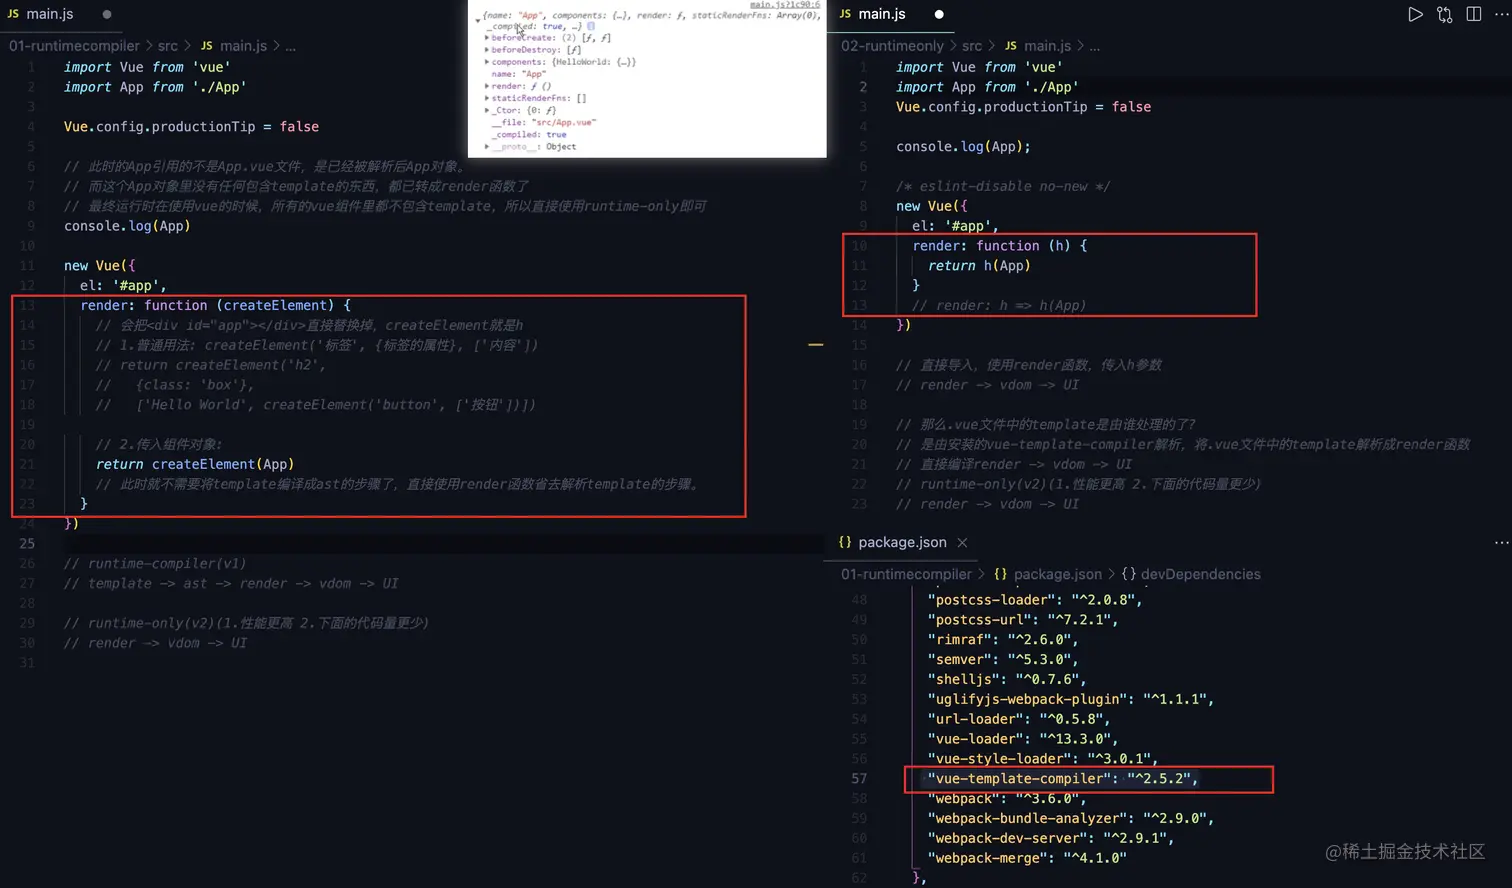The image size is (1512, 888).
Task: Open 02-runtimeonly breadcrumb folder
Action: click(892, 46)
